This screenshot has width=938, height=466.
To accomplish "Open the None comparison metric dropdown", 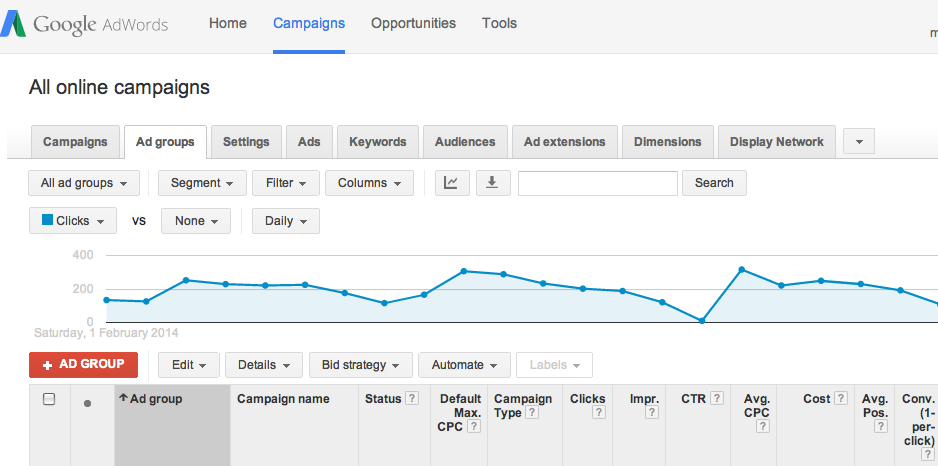I will point(196,221).
